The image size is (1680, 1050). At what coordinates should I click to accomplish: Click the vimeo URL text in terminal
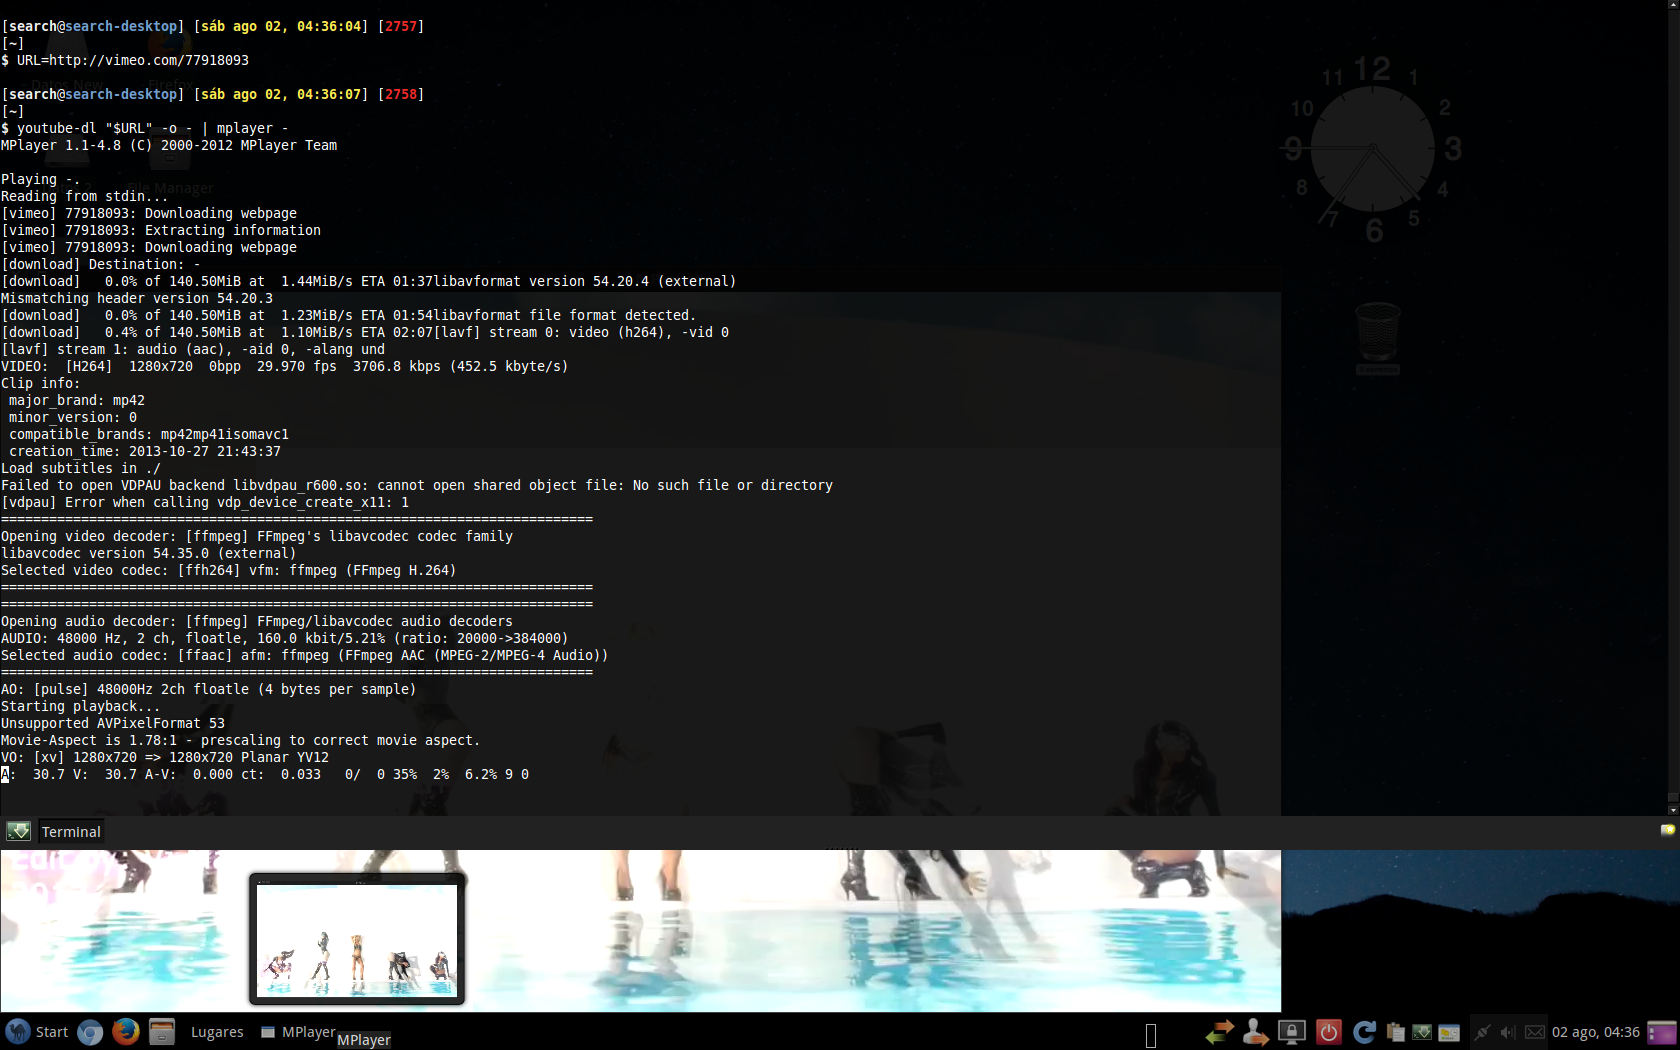coord(149,60)
